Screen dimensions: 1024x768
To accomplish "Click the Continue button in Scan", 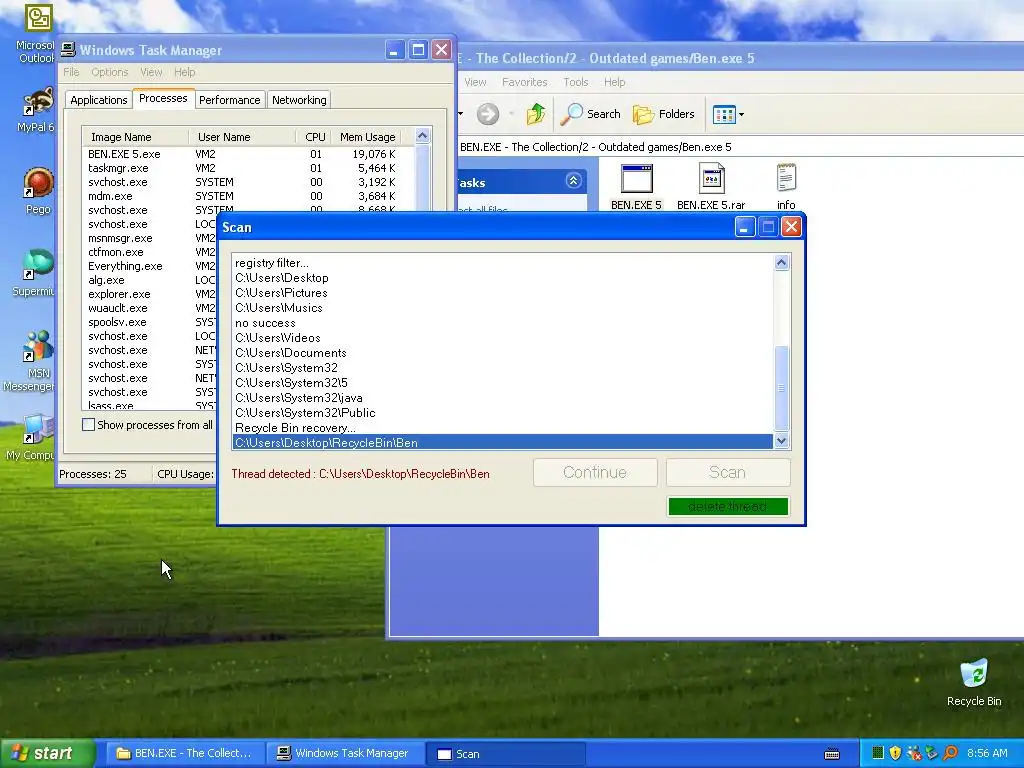I will [595, 472].
